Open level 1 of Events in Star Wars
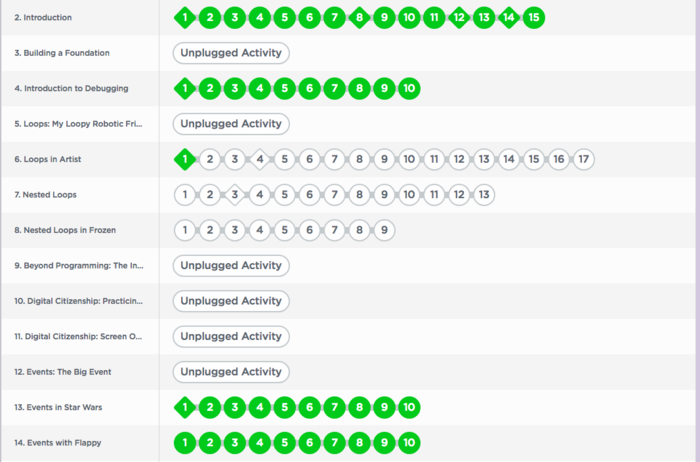 [184, 407]
